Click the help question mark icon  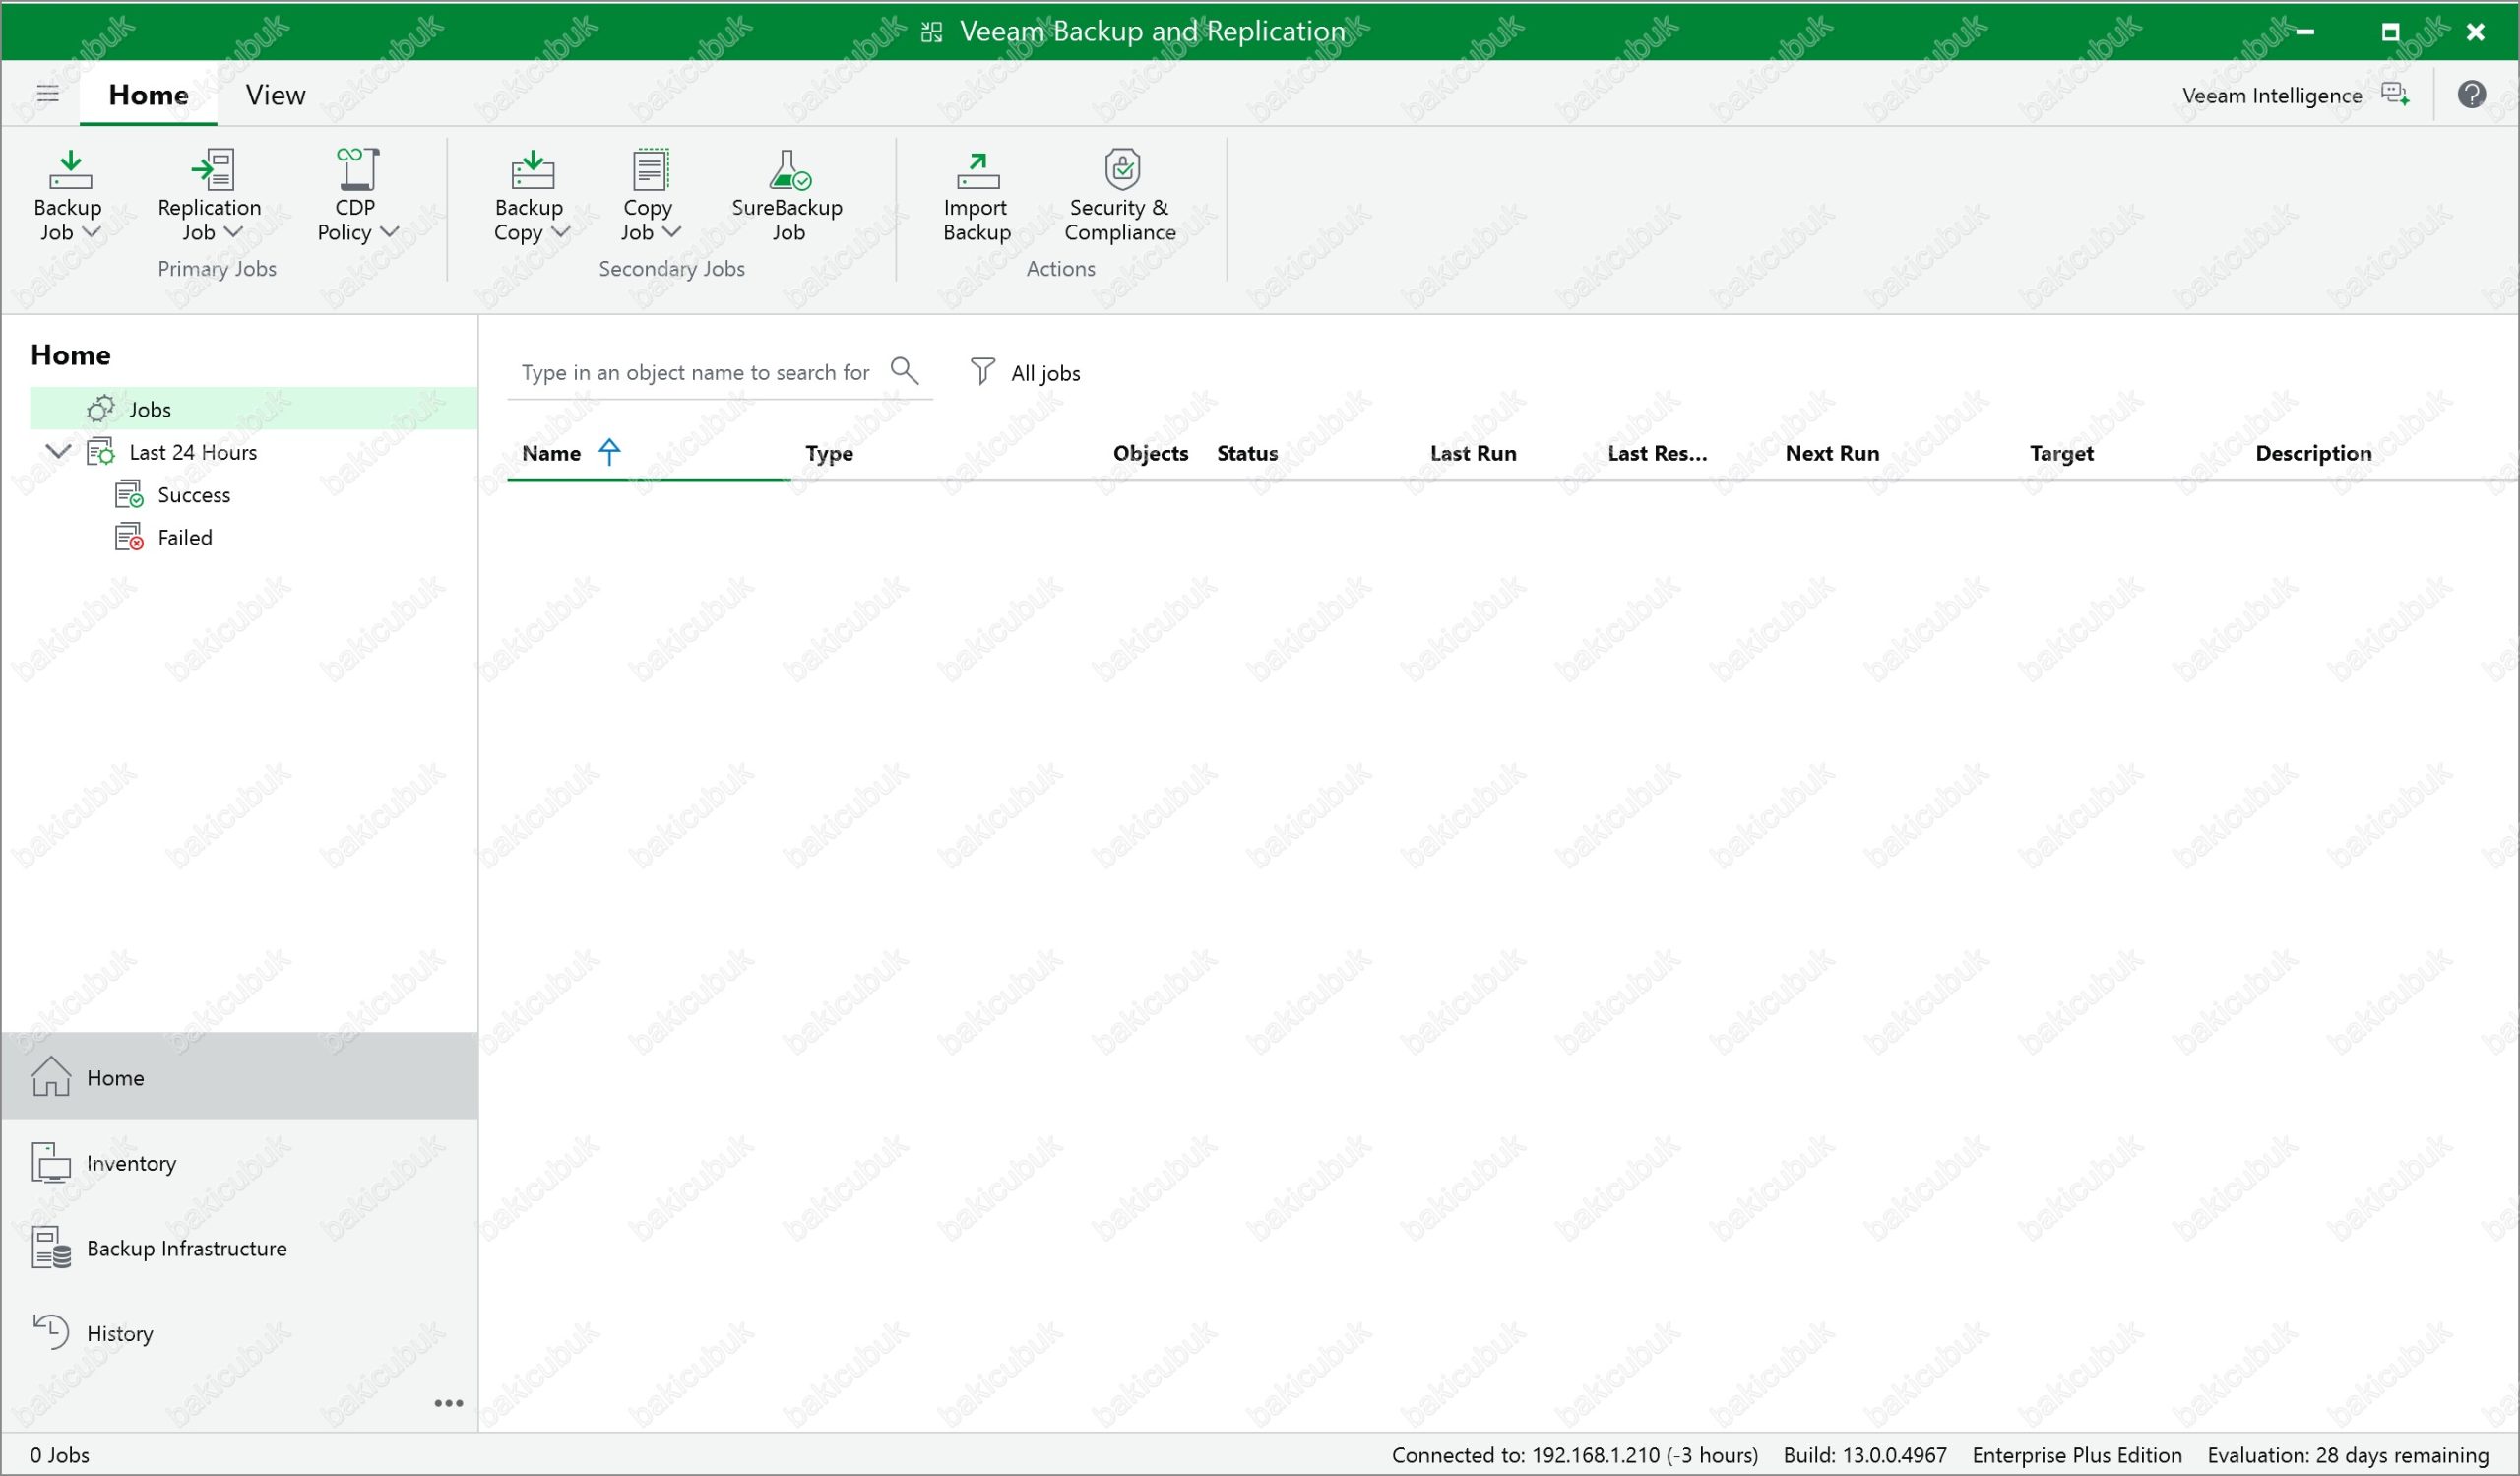[2471, 95]
